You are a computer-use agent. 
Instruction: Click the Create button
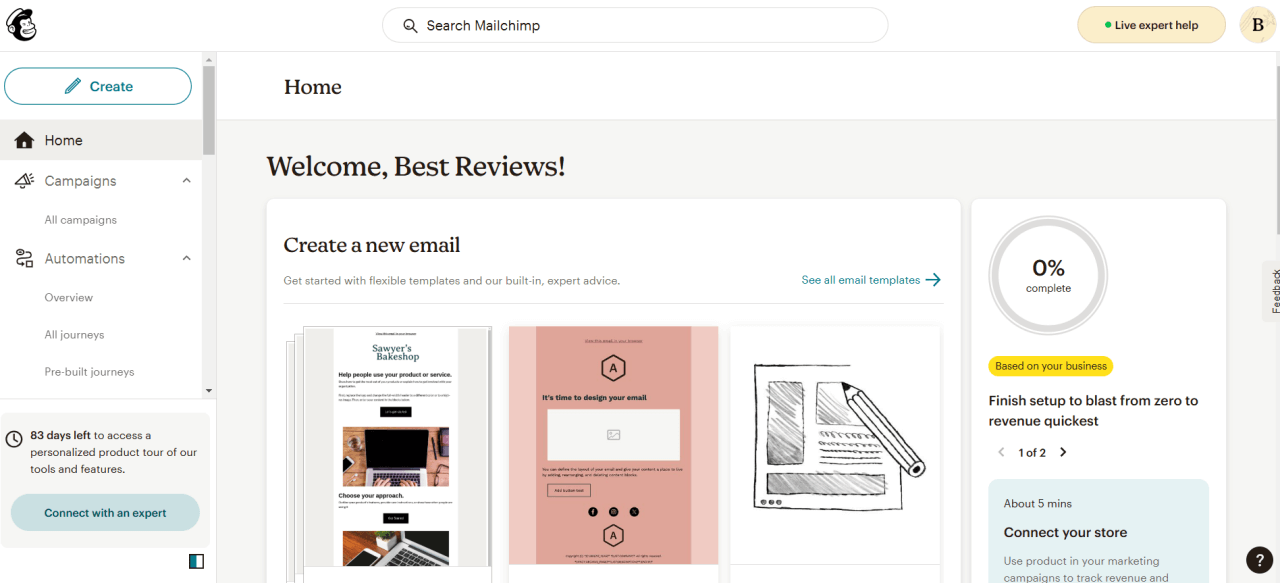pos(97,86)
